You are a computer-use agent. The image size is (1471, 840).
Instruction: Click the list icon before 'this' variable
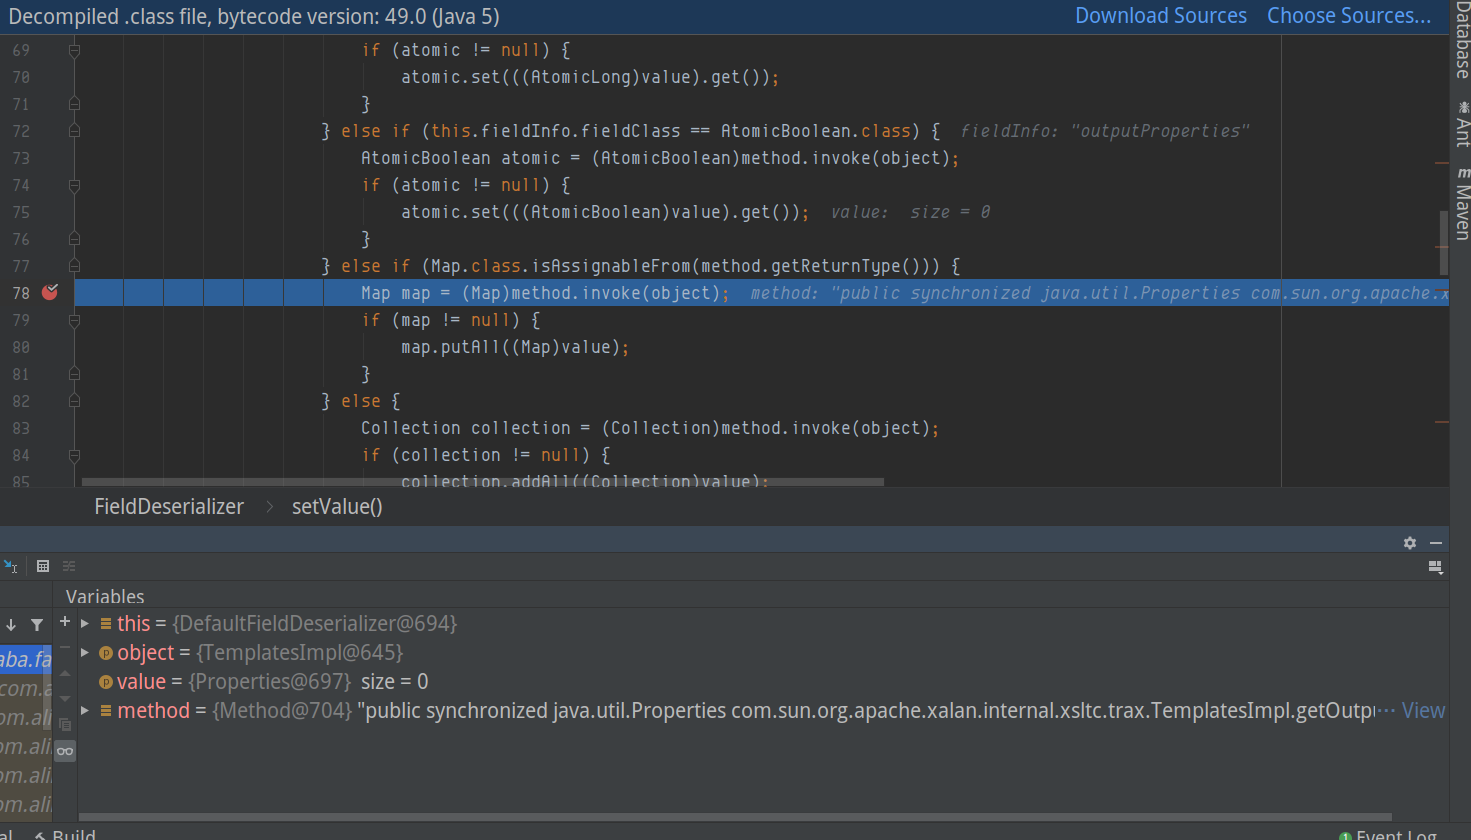(106, 624)
